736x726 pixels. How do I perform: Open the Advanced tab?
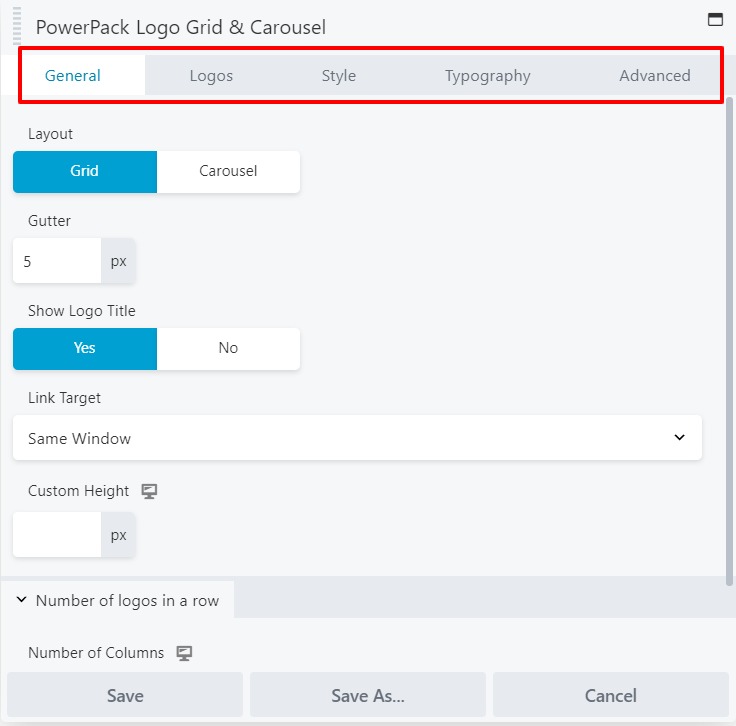654,76
